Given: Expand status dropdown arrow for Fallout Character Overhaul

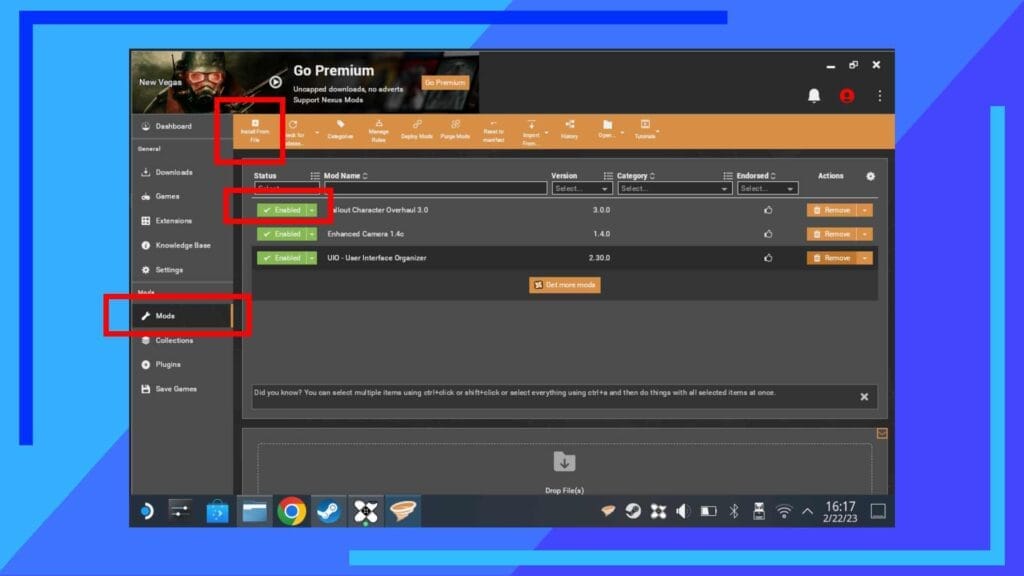Looking at the screenshot, I should point(312,210).
